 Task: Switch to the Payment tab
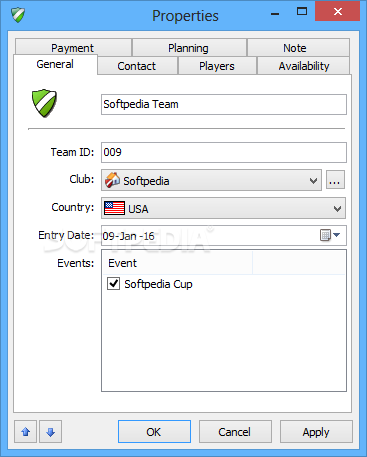(73, 48)
